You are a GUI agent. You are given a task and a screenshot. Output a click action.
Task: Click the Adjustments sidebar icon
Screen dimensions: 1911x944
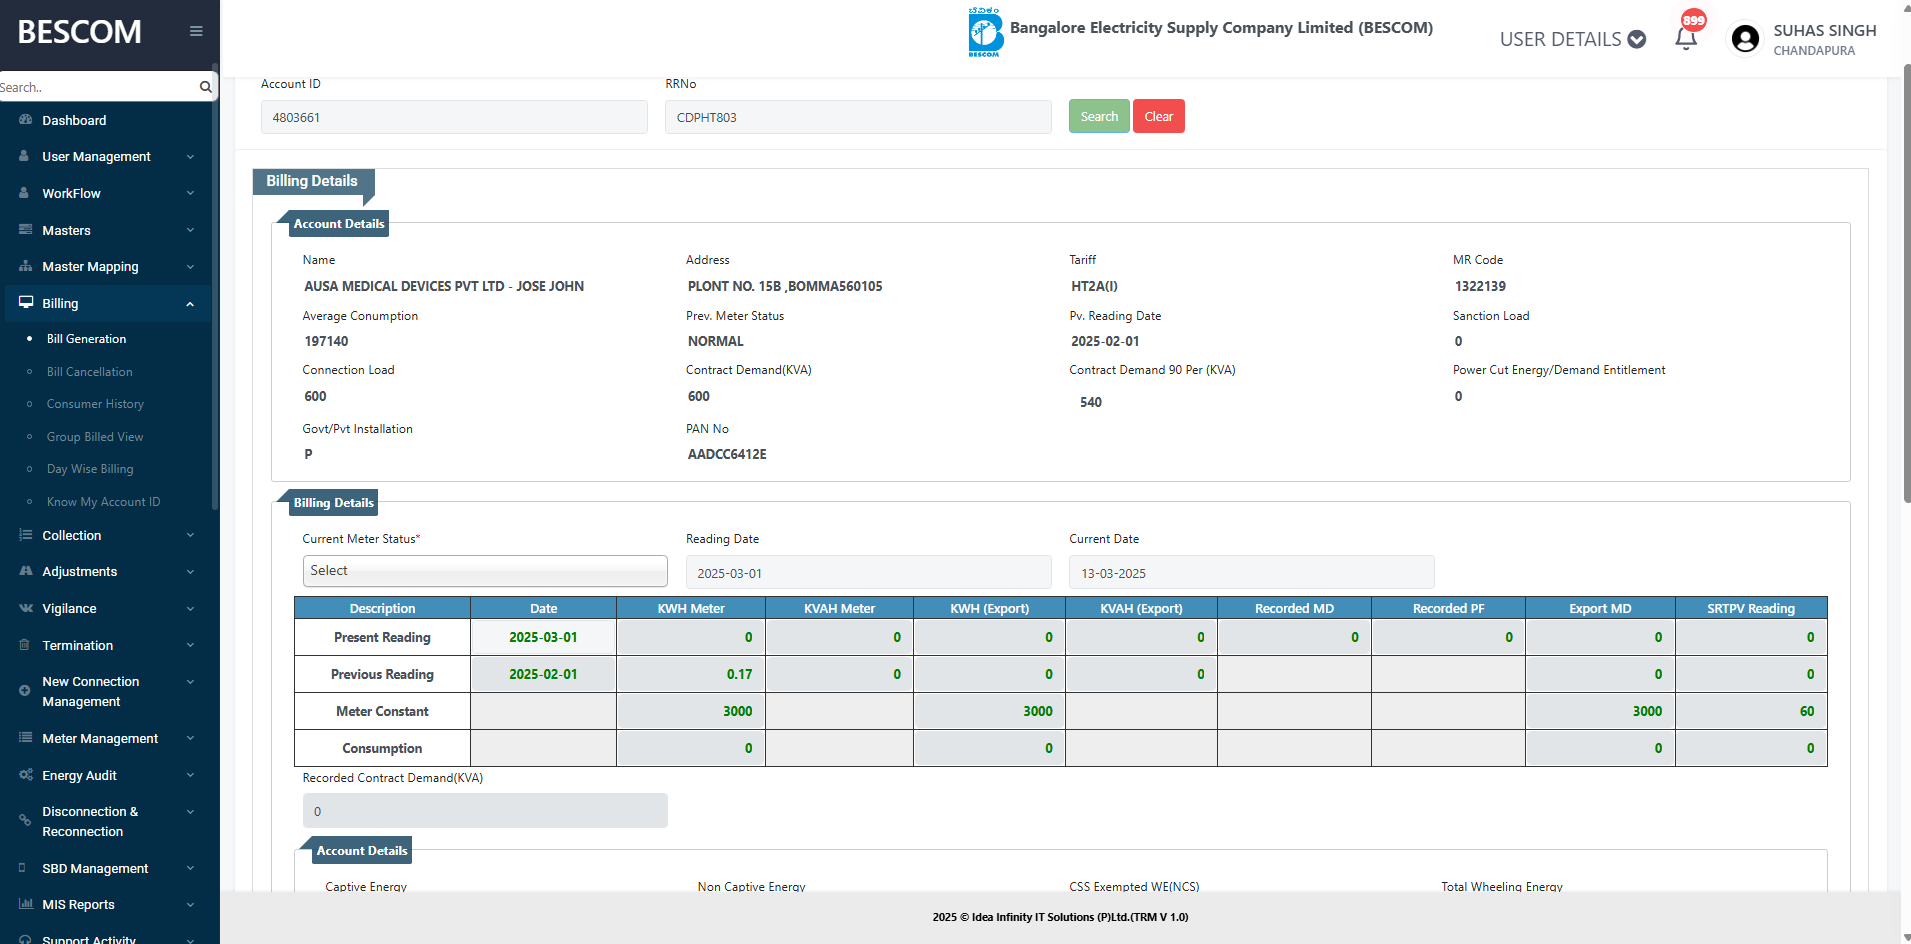25,571
